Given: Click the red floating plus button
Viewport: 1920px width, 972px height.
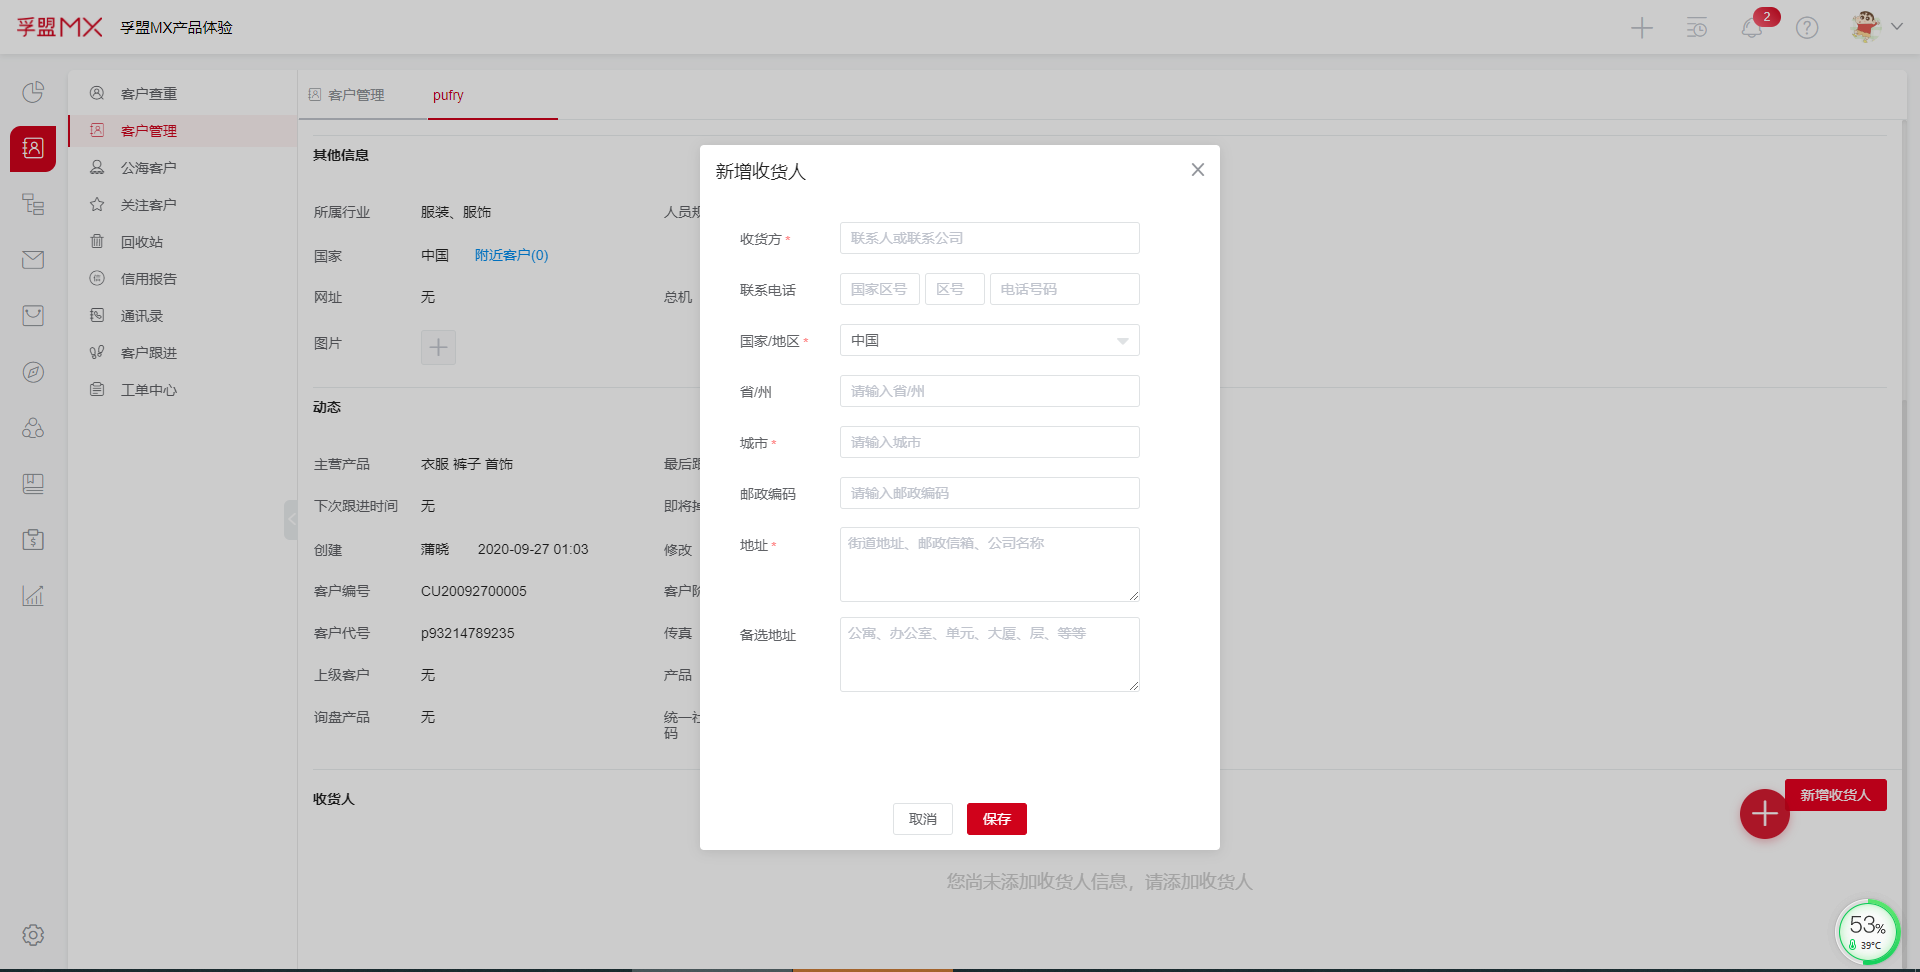Looking at the screenshot, I should [1764, 814].
